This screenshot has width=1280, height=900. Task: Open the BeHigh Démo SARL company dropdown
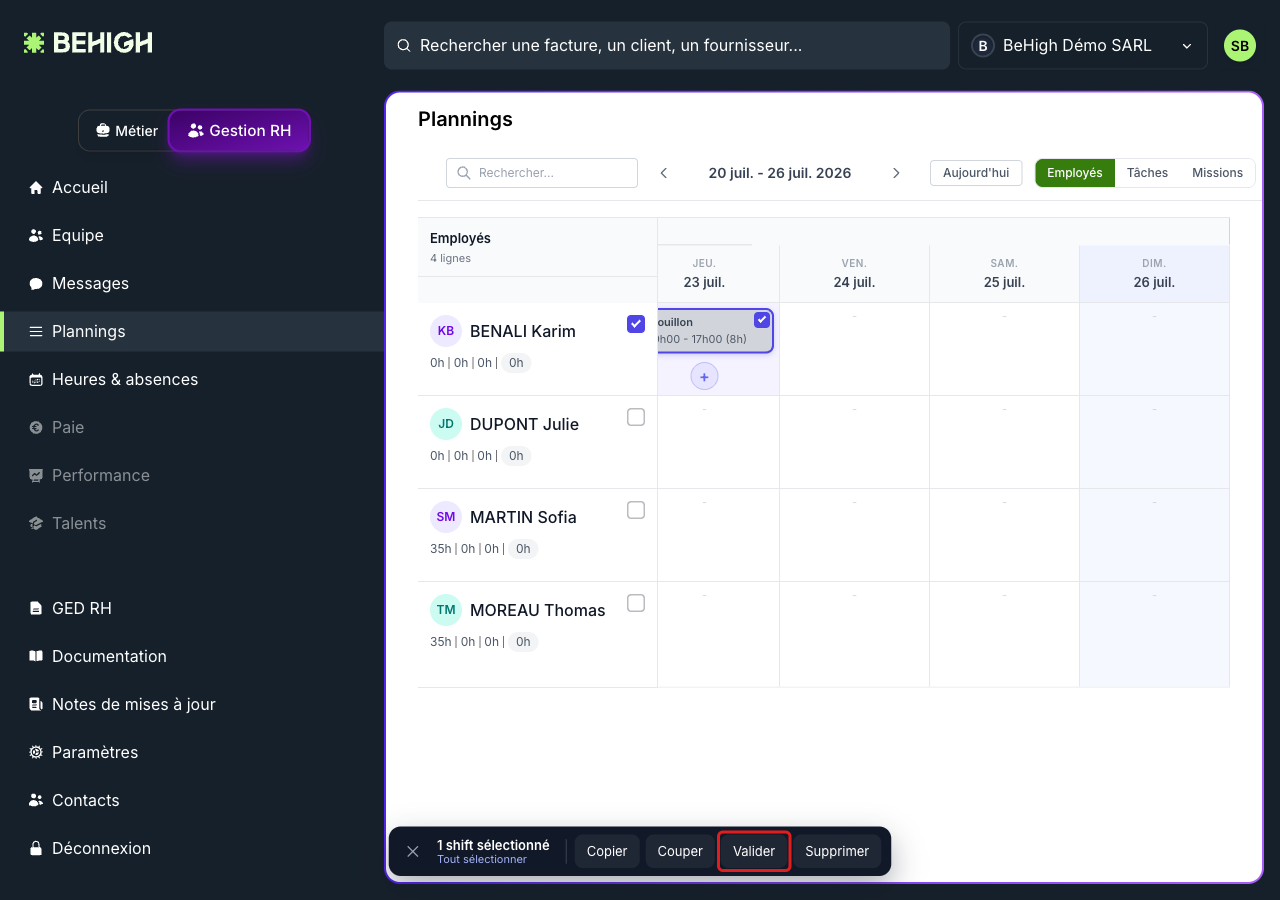click(x=1083, y=46)
